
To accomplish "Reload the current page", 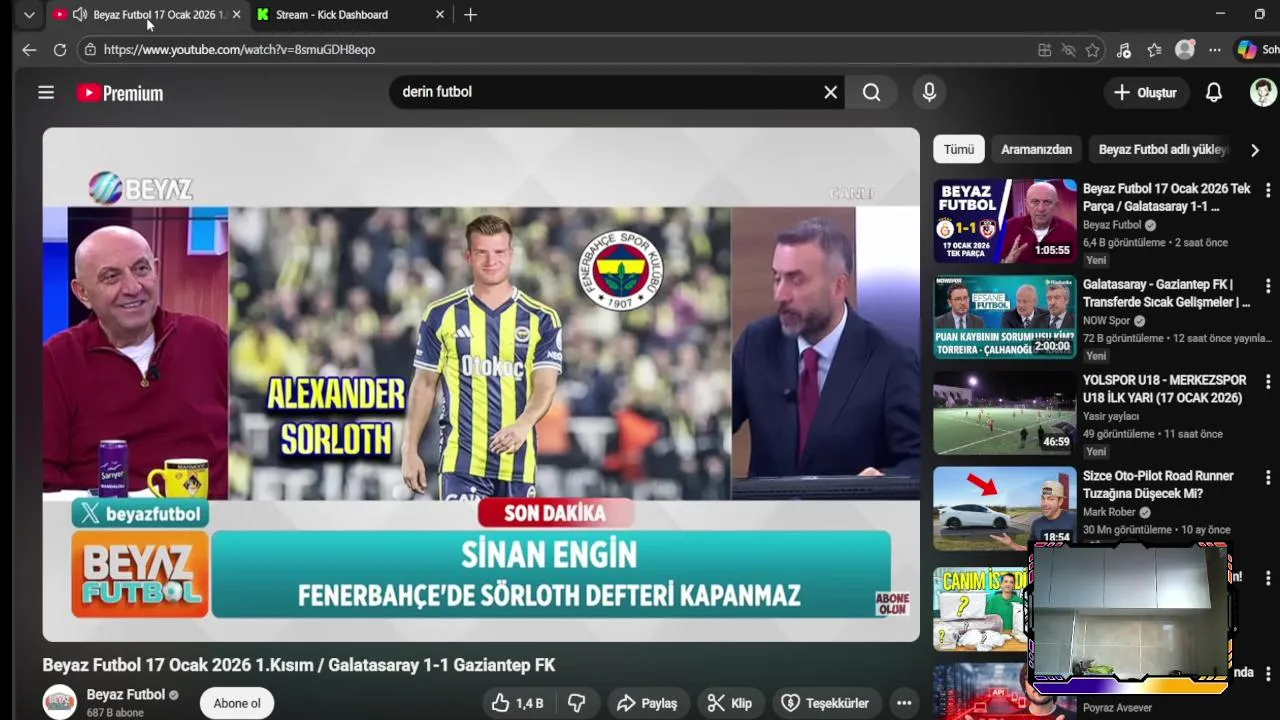I will [60, 50].
